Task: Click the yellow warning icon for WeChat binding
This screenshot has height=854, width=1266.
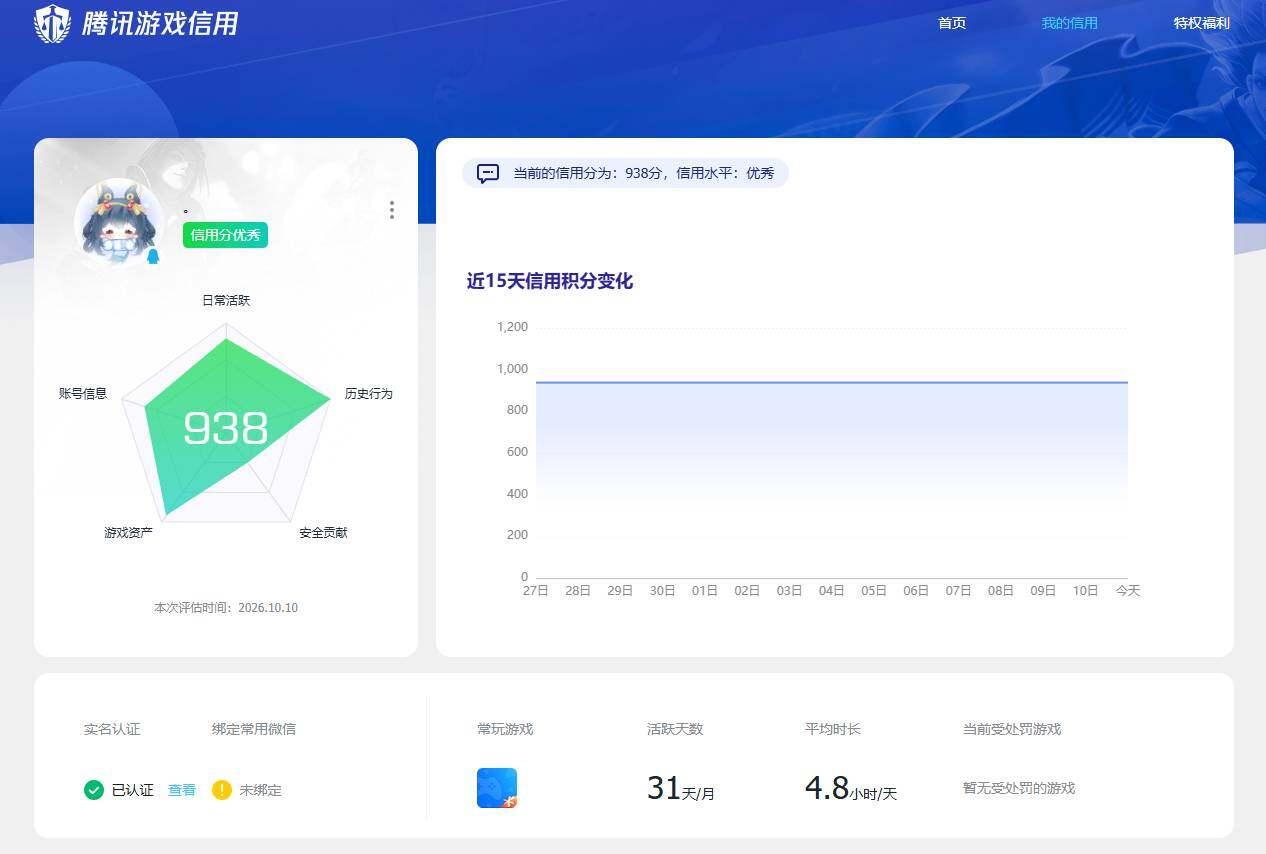Action: [222, 790]
